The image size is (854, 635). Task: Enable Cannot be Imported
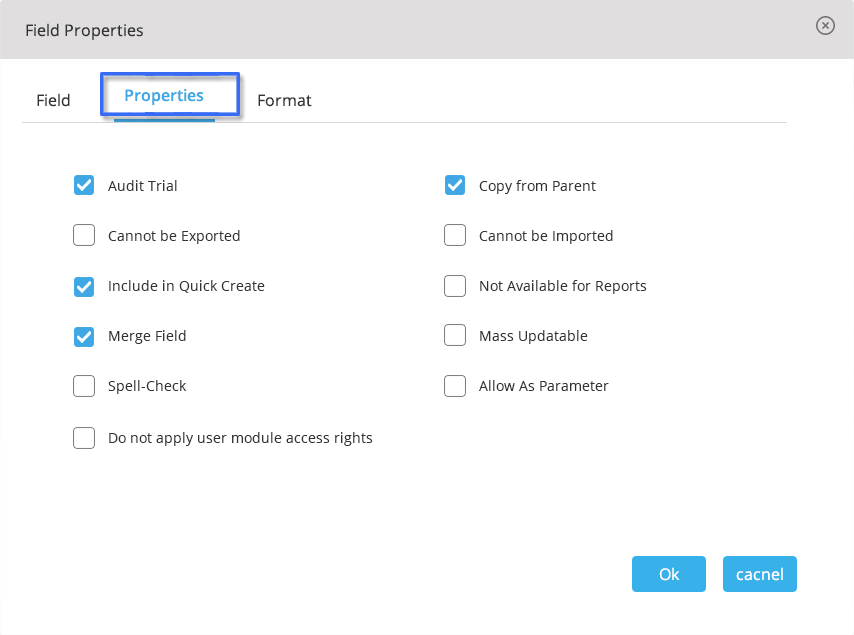click(455, 235)
